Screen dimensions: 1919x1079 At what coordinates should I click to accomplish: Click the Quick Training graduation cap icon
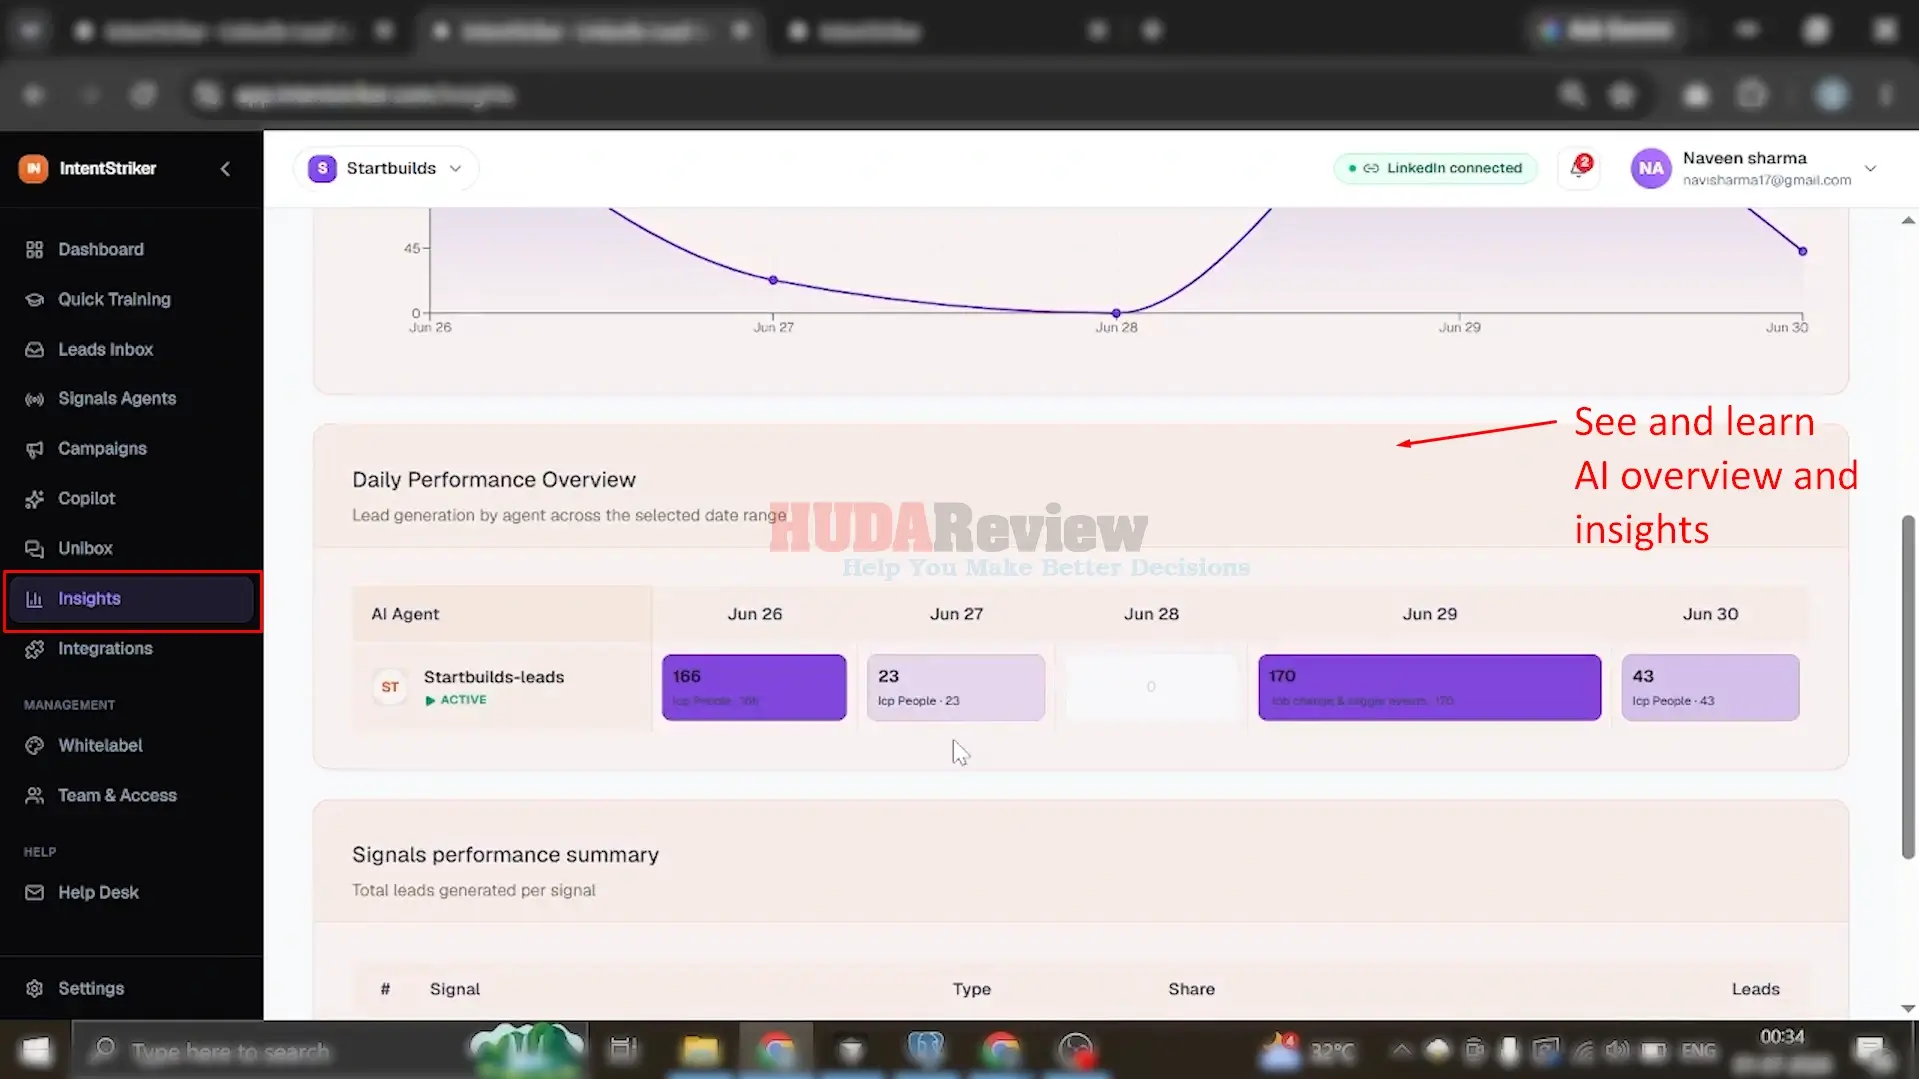pos(34,299)
